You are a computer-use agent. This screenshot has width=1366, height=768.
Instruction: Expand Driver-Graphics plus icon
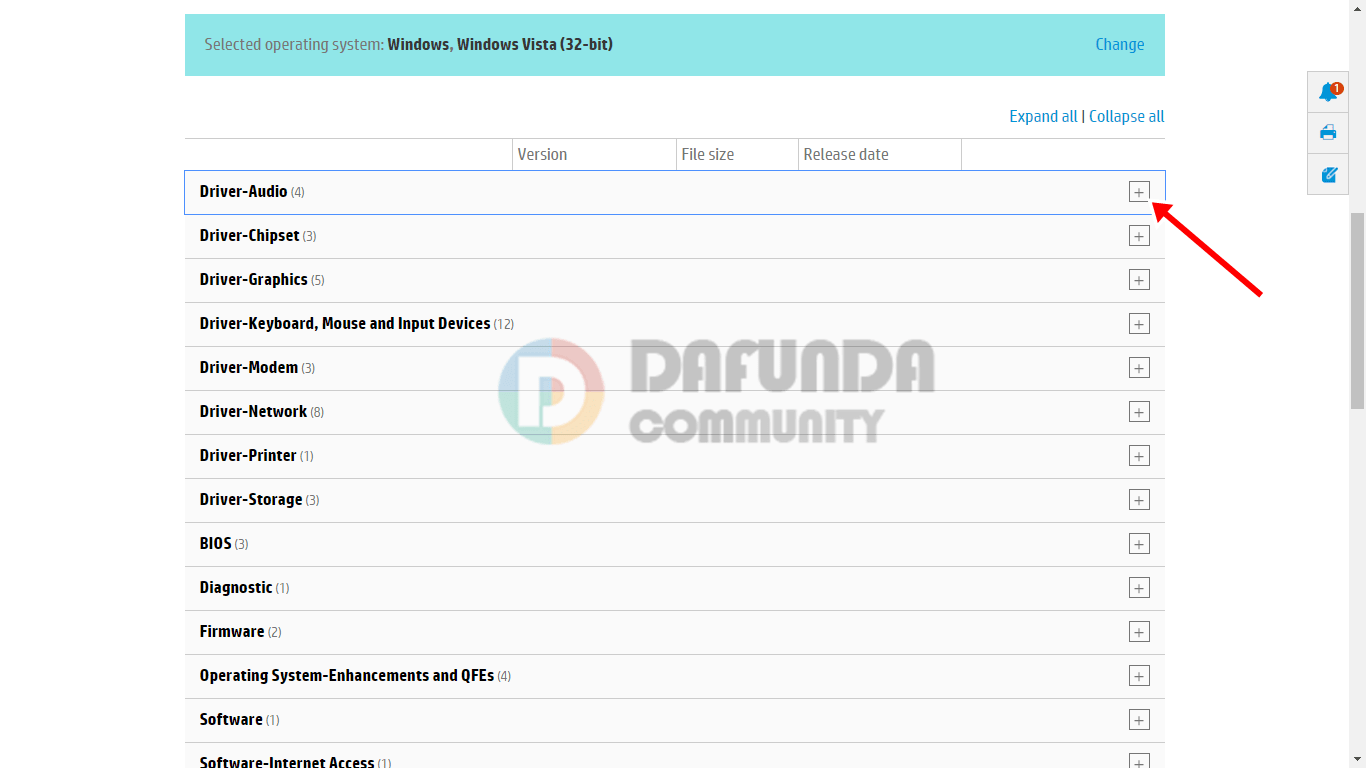click(x=1138, y=280)
